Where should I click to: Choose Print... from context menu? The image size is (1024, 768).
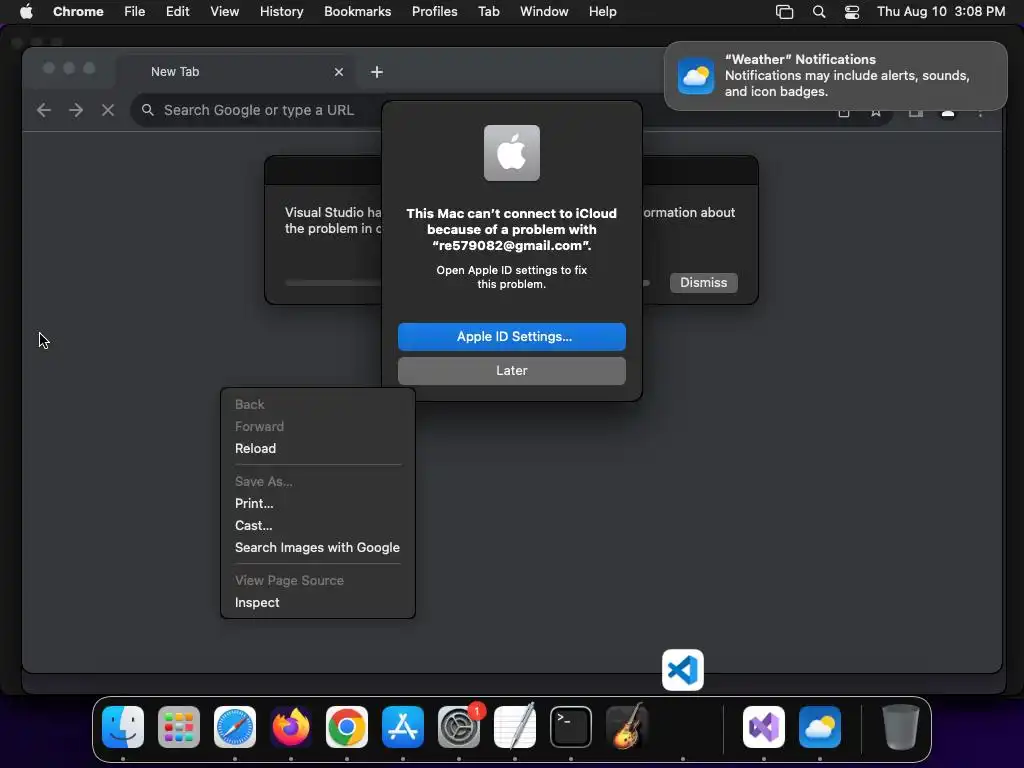(254, 504)
